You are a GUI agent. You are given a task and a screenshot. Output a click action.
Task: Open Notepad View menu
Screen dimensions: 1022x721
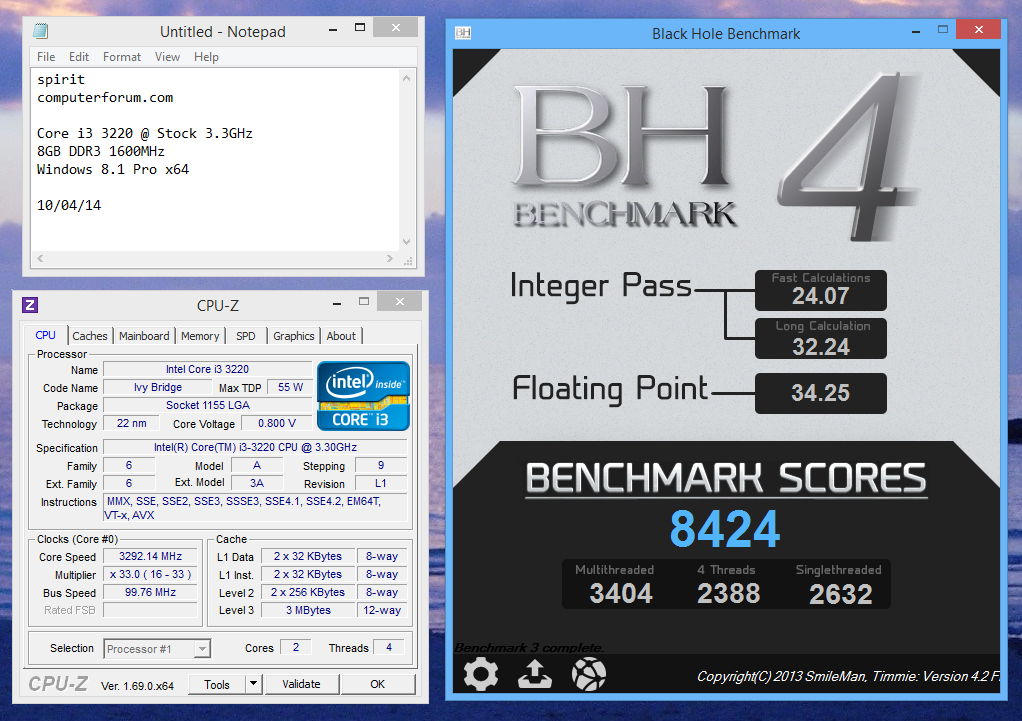(168, 57)
